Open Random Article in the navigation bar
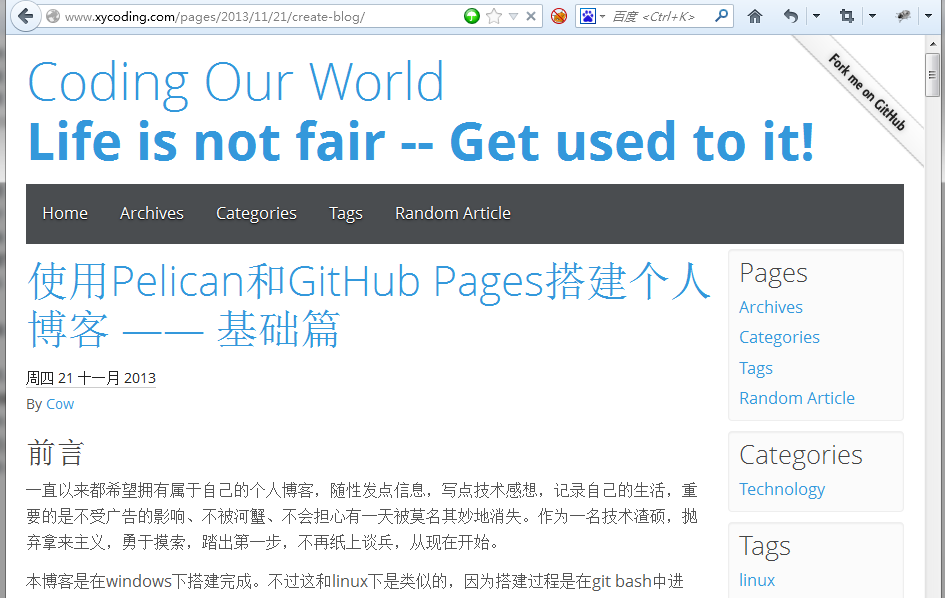This screenshot has width=945, height=598. point(453,213)
